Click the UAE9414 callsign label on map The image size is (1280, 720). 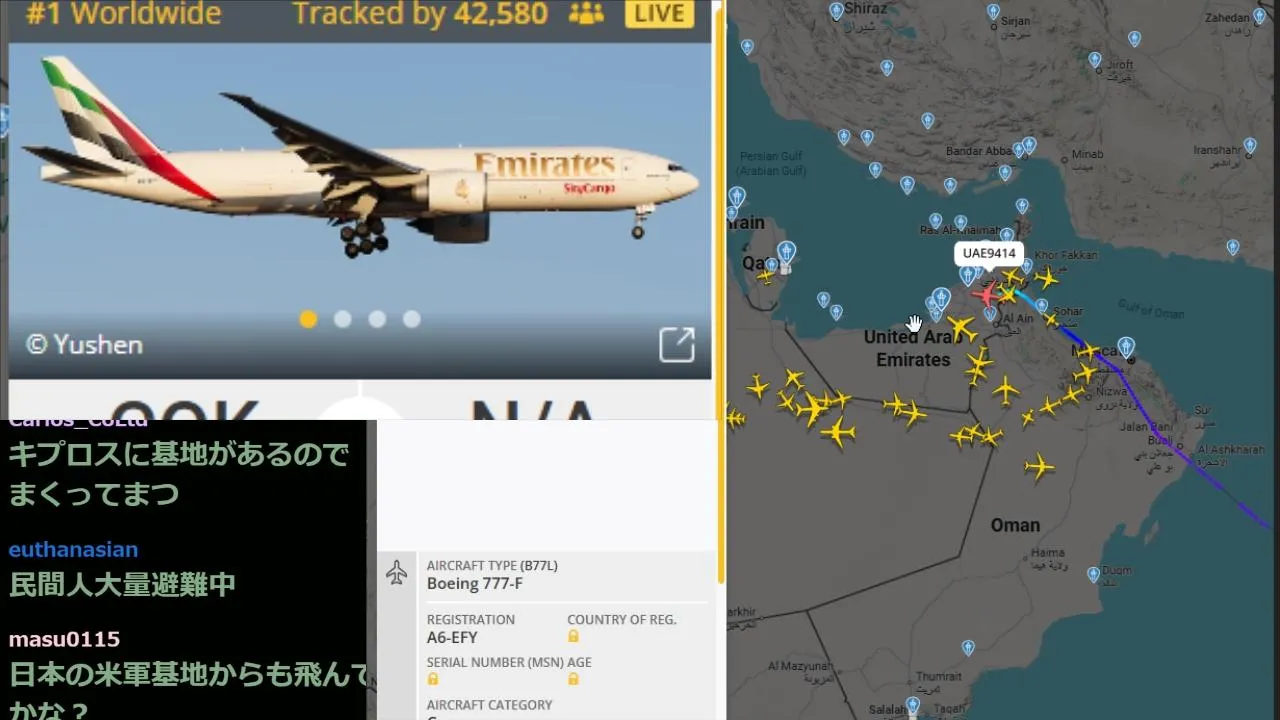coord(989,253)
